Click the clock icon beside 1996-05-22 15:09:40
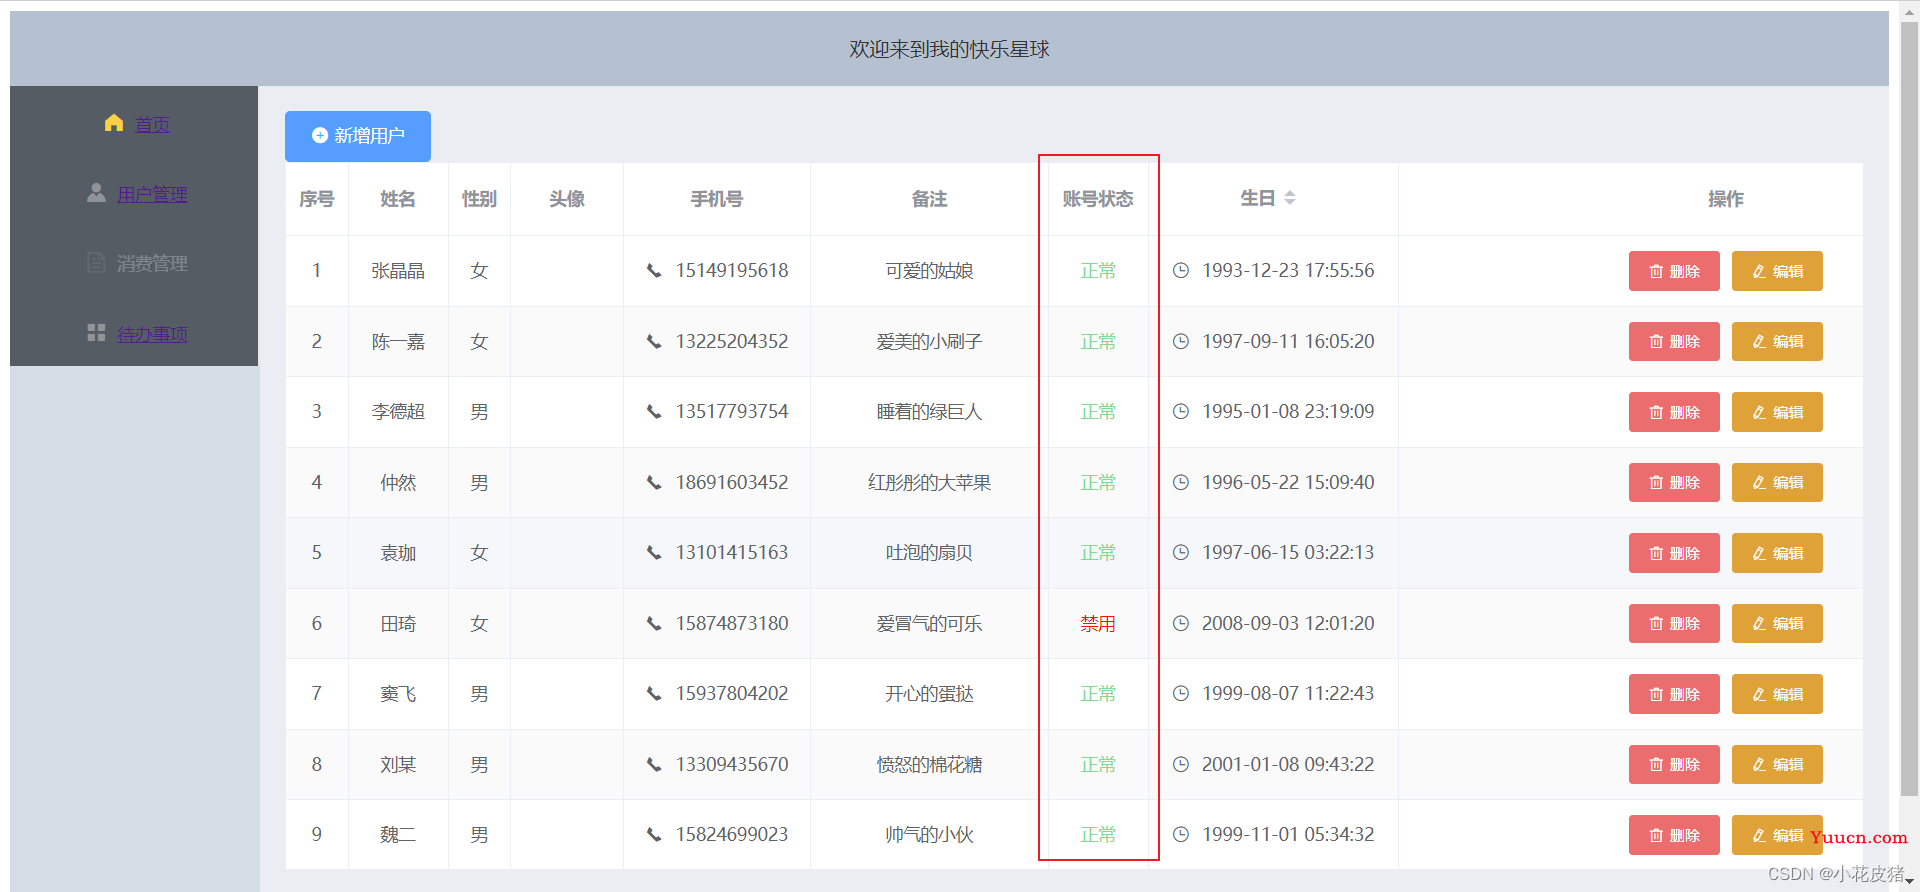This screenshot has width=1920, height=892. [1181, 483]
